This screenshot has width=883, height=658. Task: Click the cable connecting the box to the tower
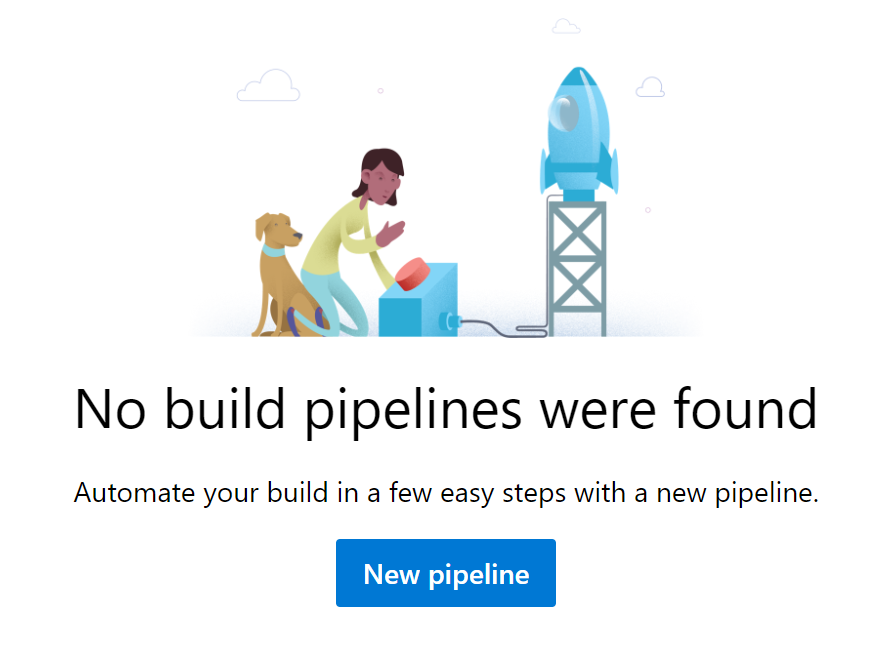501,328
